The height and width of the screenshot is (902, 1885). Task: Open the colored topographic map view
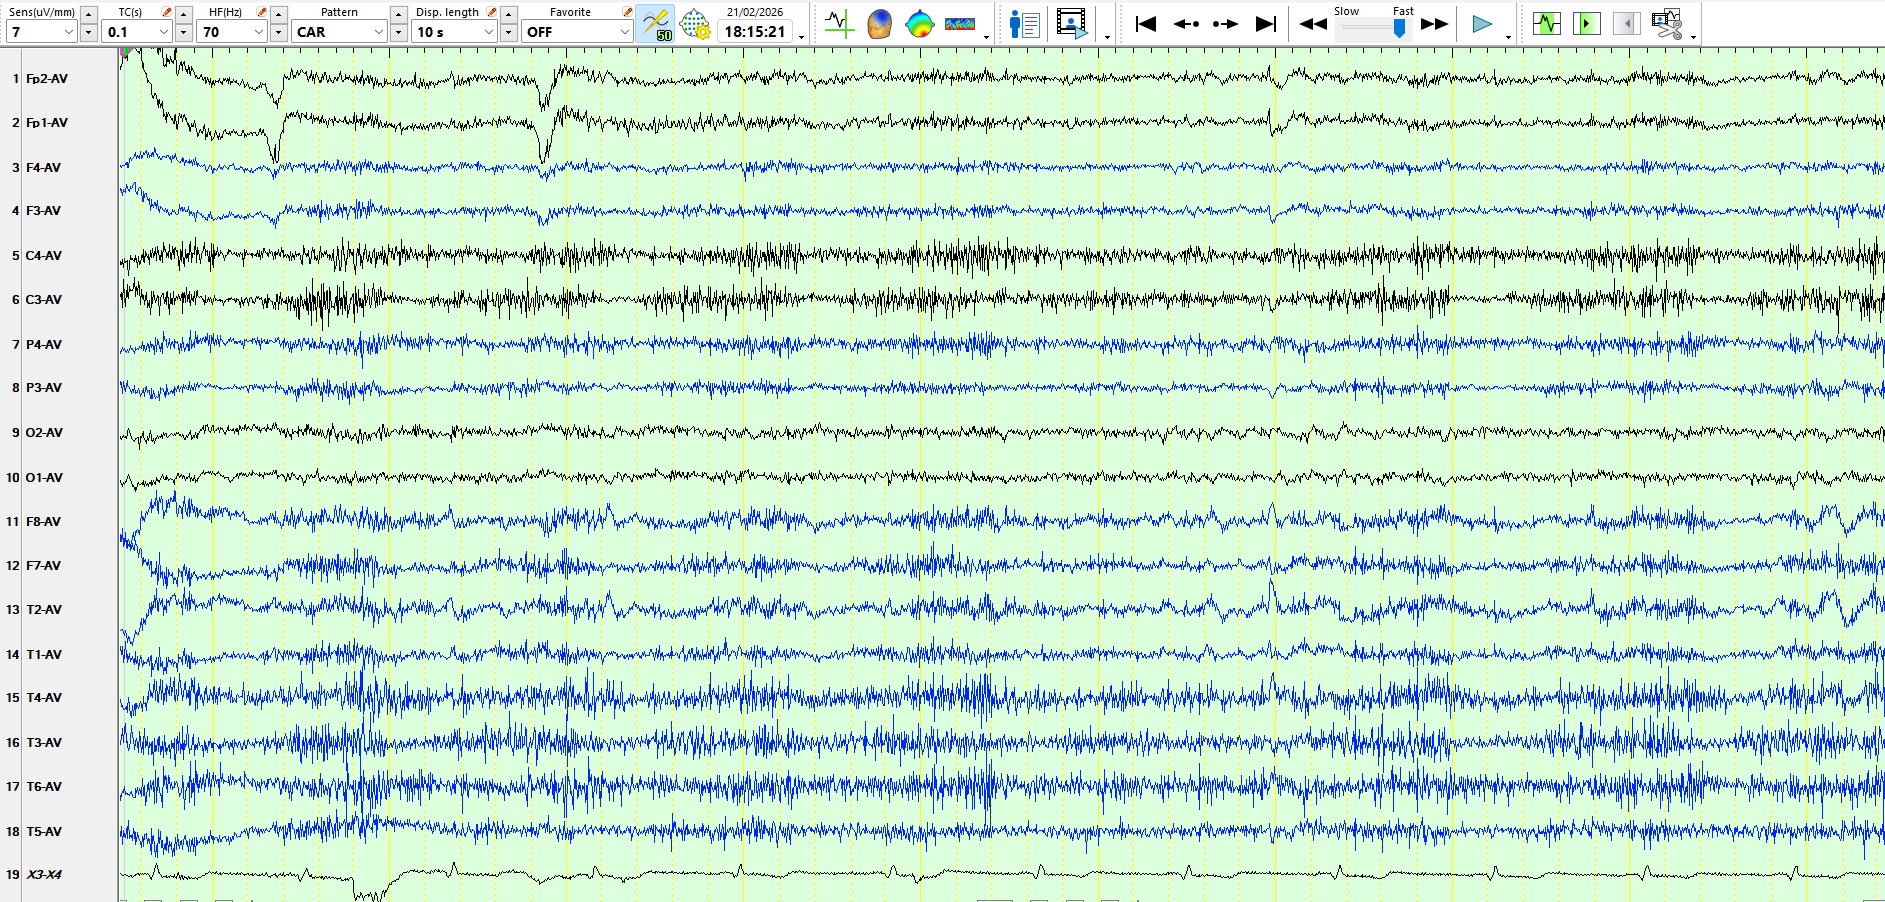point(919,24)
